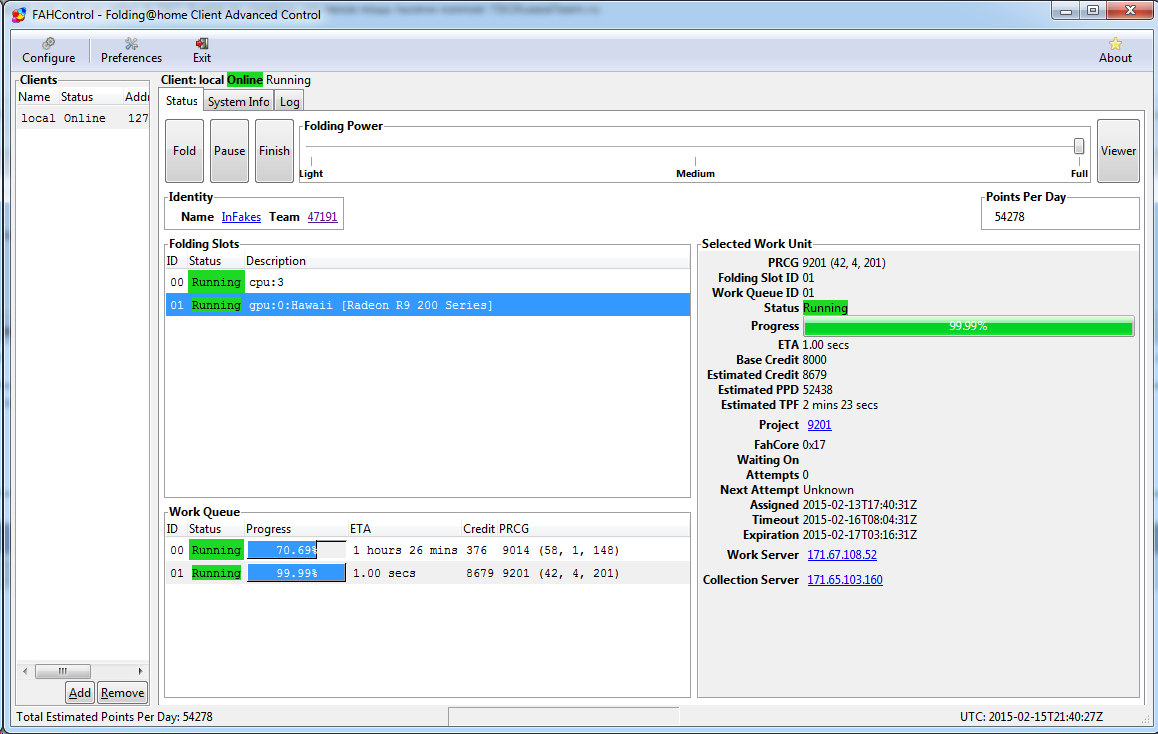1158x734 pixels.
Task: Click the FAHControl title bar app icon
Action: click(x=19, y=14)
